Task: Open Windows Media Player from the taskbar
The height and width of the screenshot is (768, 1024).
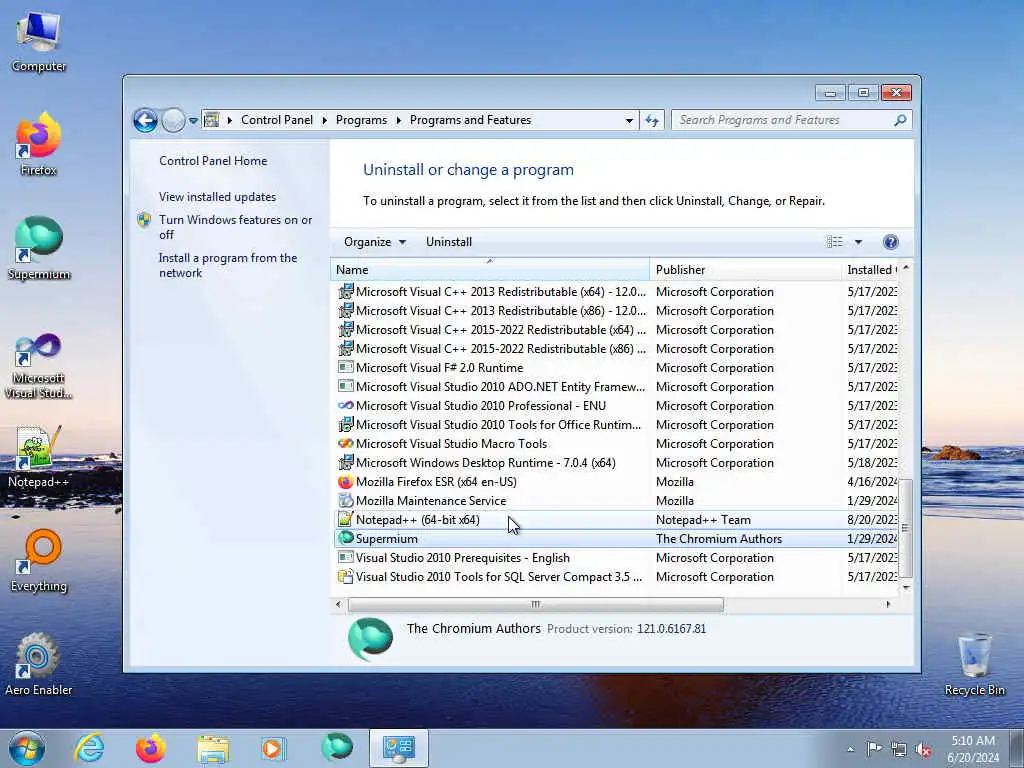Action: (274, 748)
